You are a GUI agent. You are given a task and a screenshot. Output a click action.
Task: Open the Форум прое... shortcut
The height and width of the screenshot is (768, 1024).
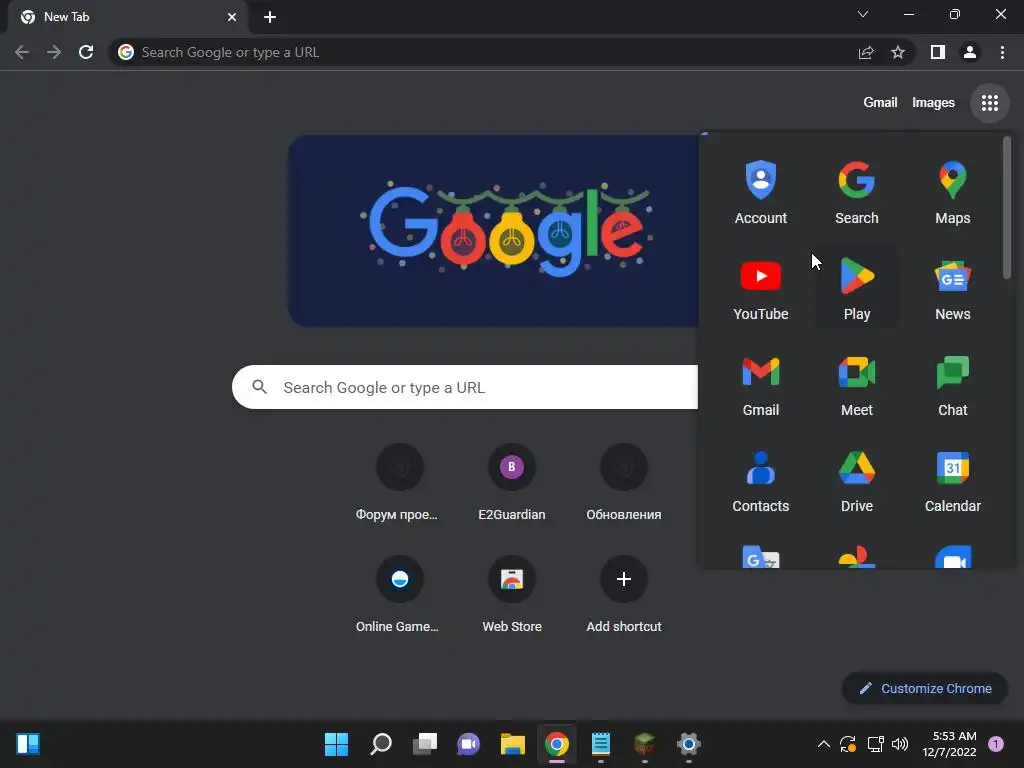tap(400, 484)
